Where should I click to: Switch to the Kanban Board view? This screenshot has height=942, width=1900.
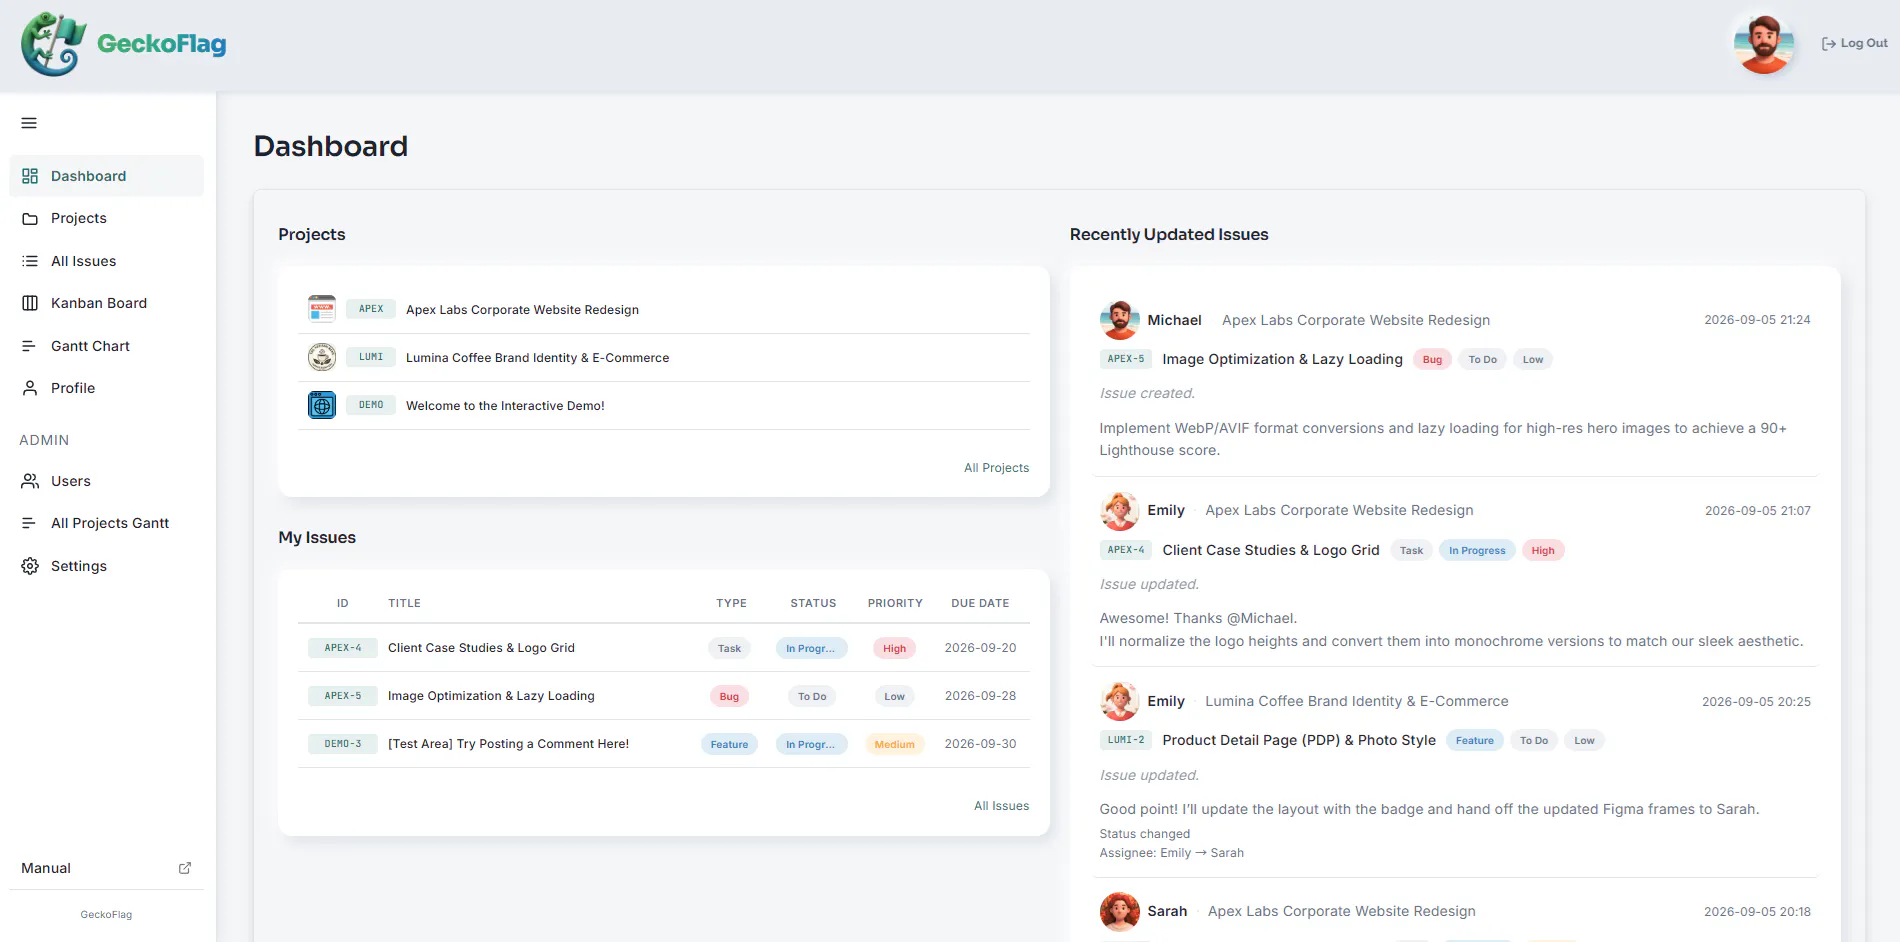pyautogui.click(x=106, y=303)
